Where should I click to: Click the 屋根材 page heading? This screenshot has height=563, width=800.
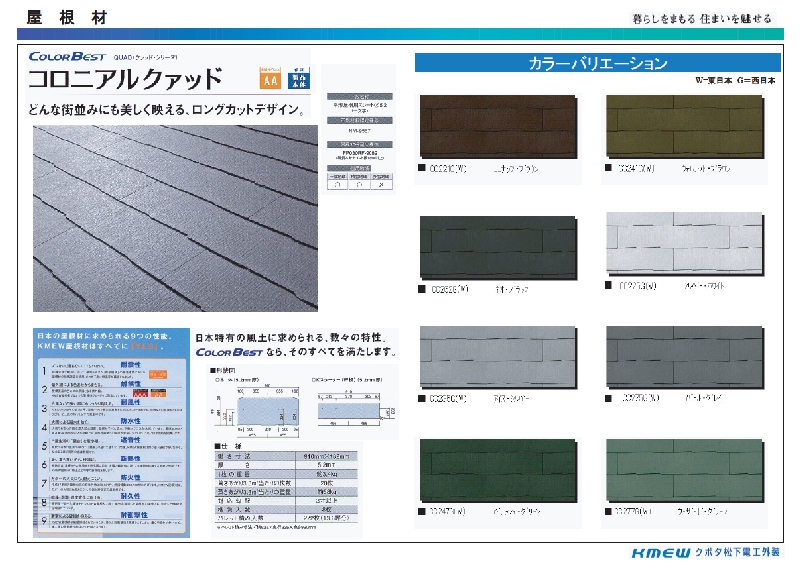67,18
